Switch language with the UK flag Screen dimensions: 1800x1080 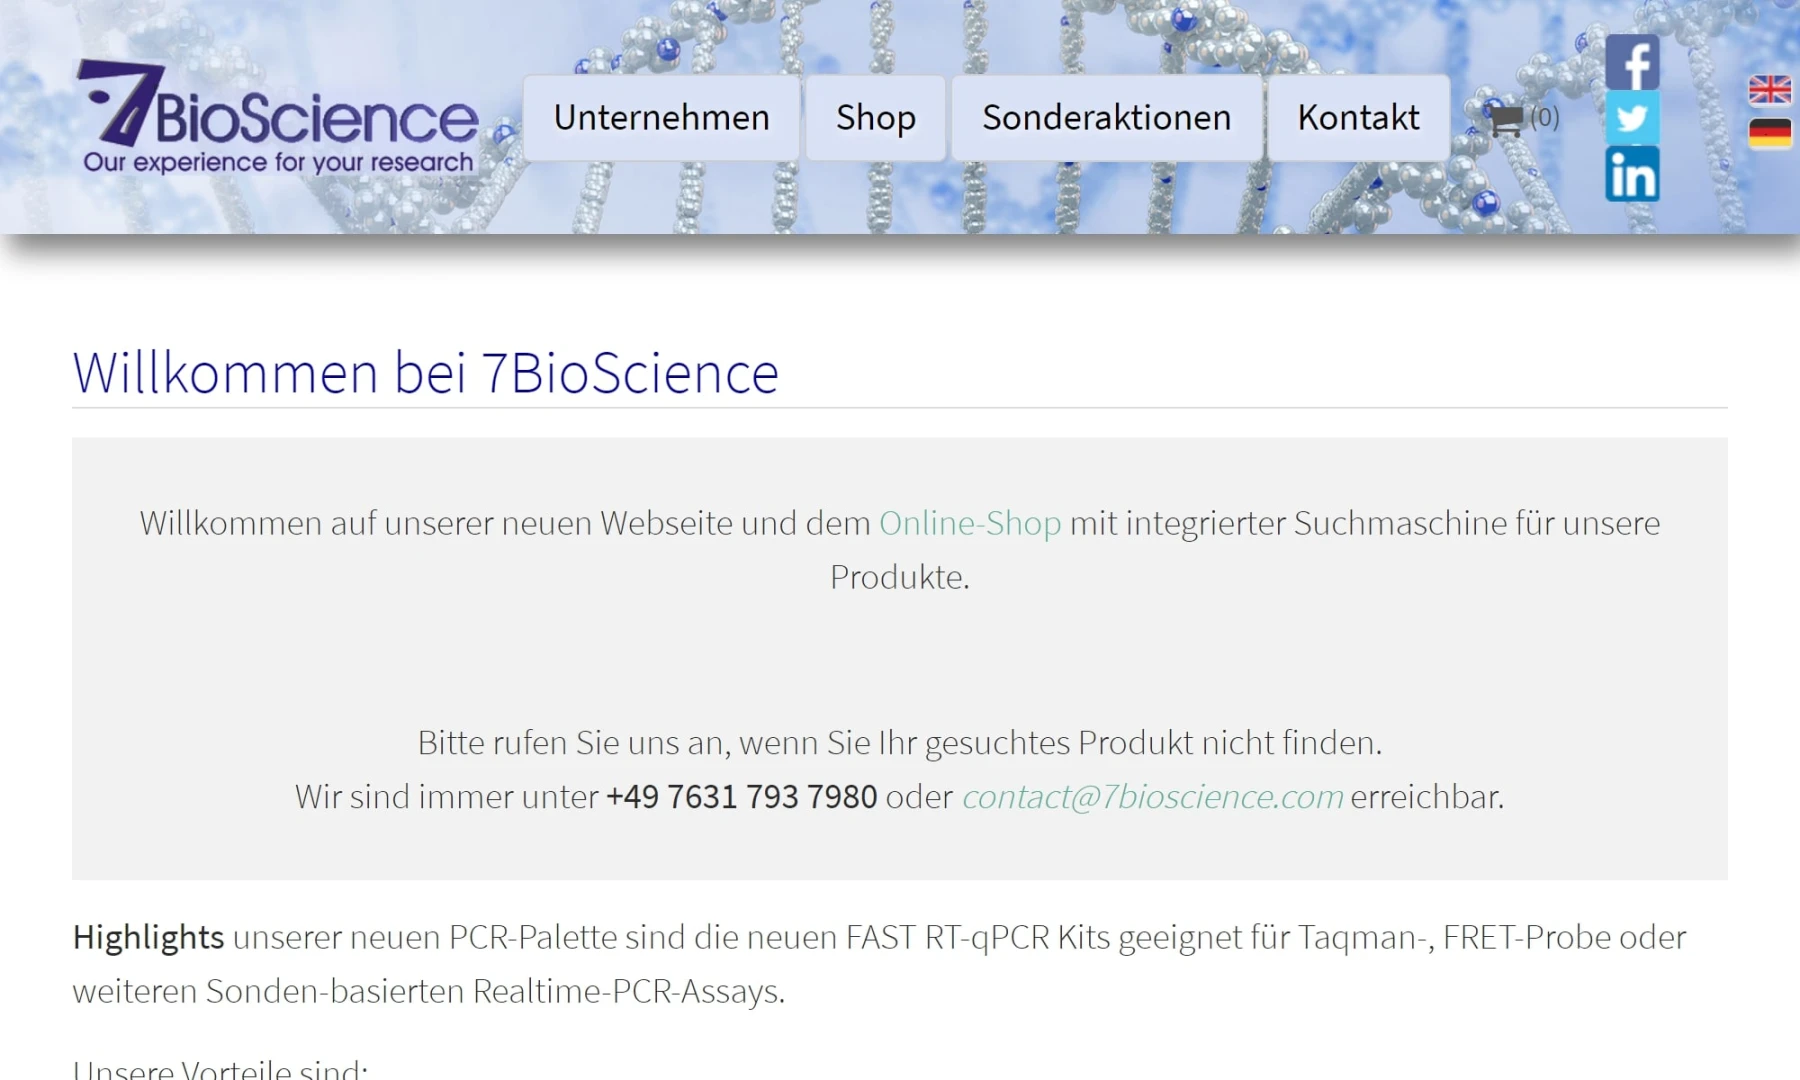click(x=1769, y=90)
